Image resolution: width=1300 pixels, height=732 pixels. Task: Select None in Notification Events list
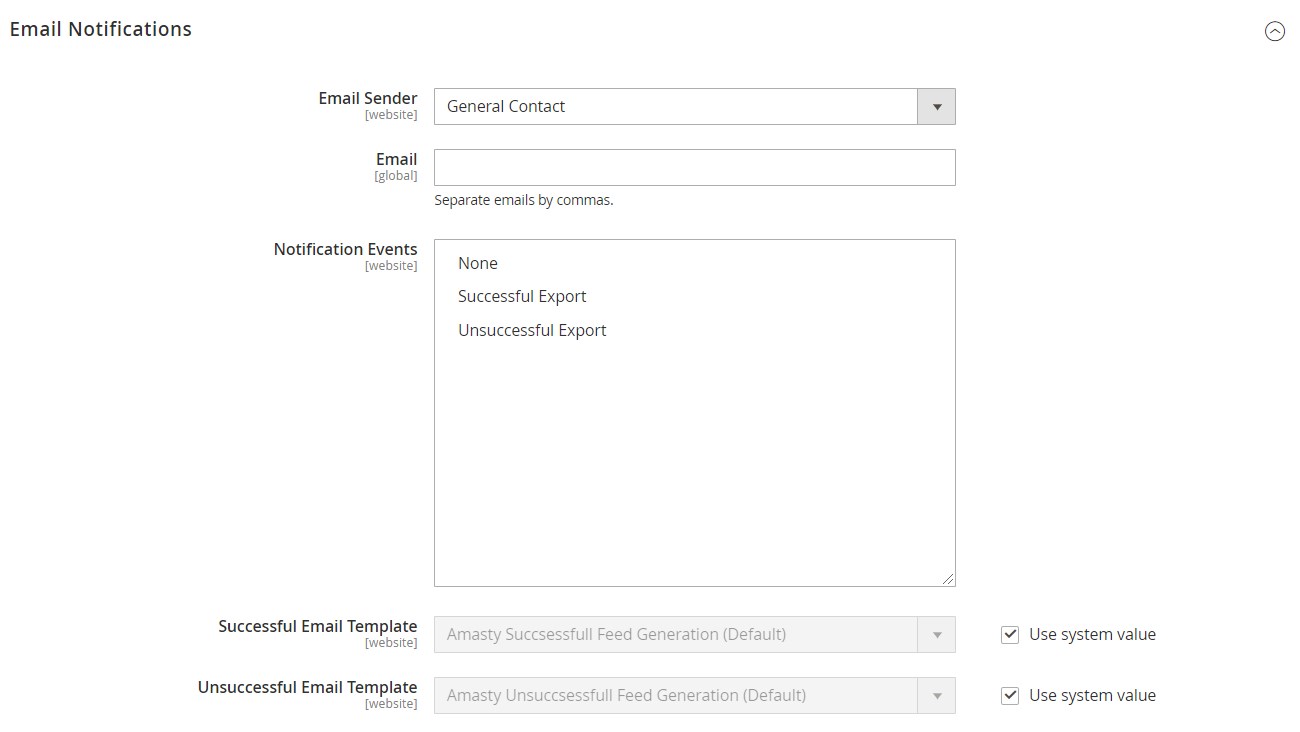coord(478,263)
